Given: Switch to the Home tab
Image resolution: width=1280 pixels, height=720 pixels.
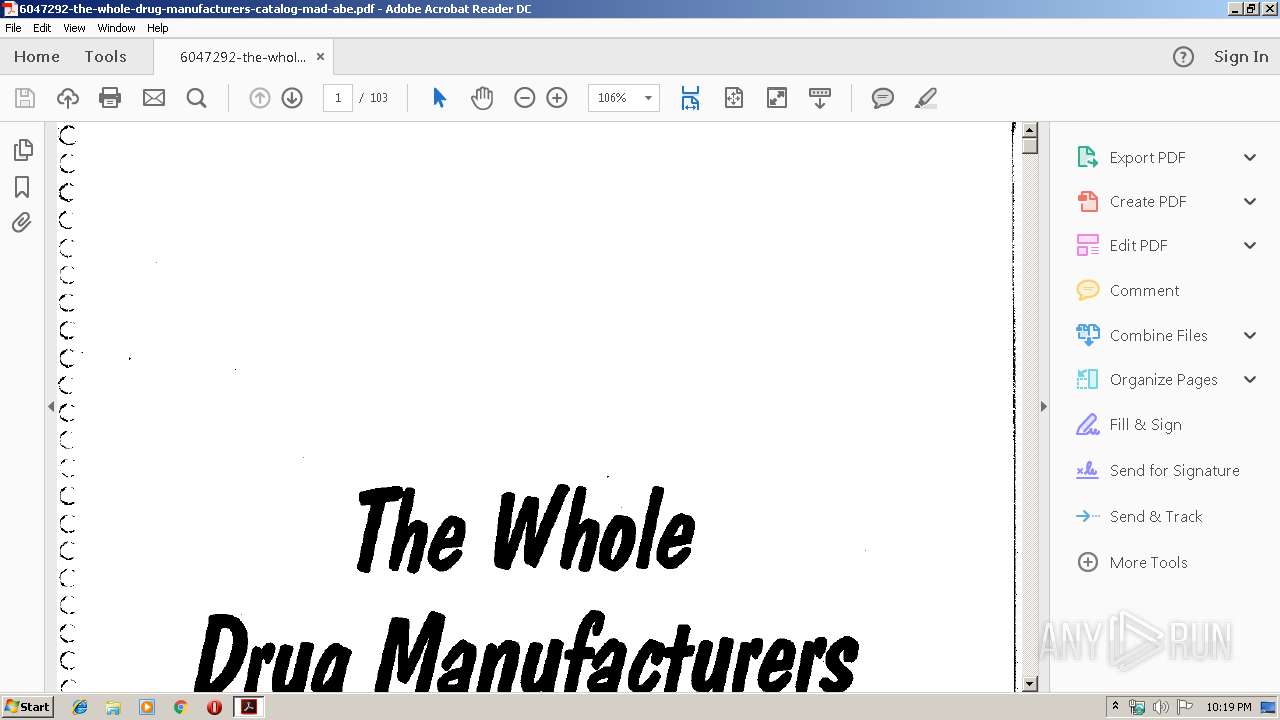Looking at the screenshot, I should 37,57.
